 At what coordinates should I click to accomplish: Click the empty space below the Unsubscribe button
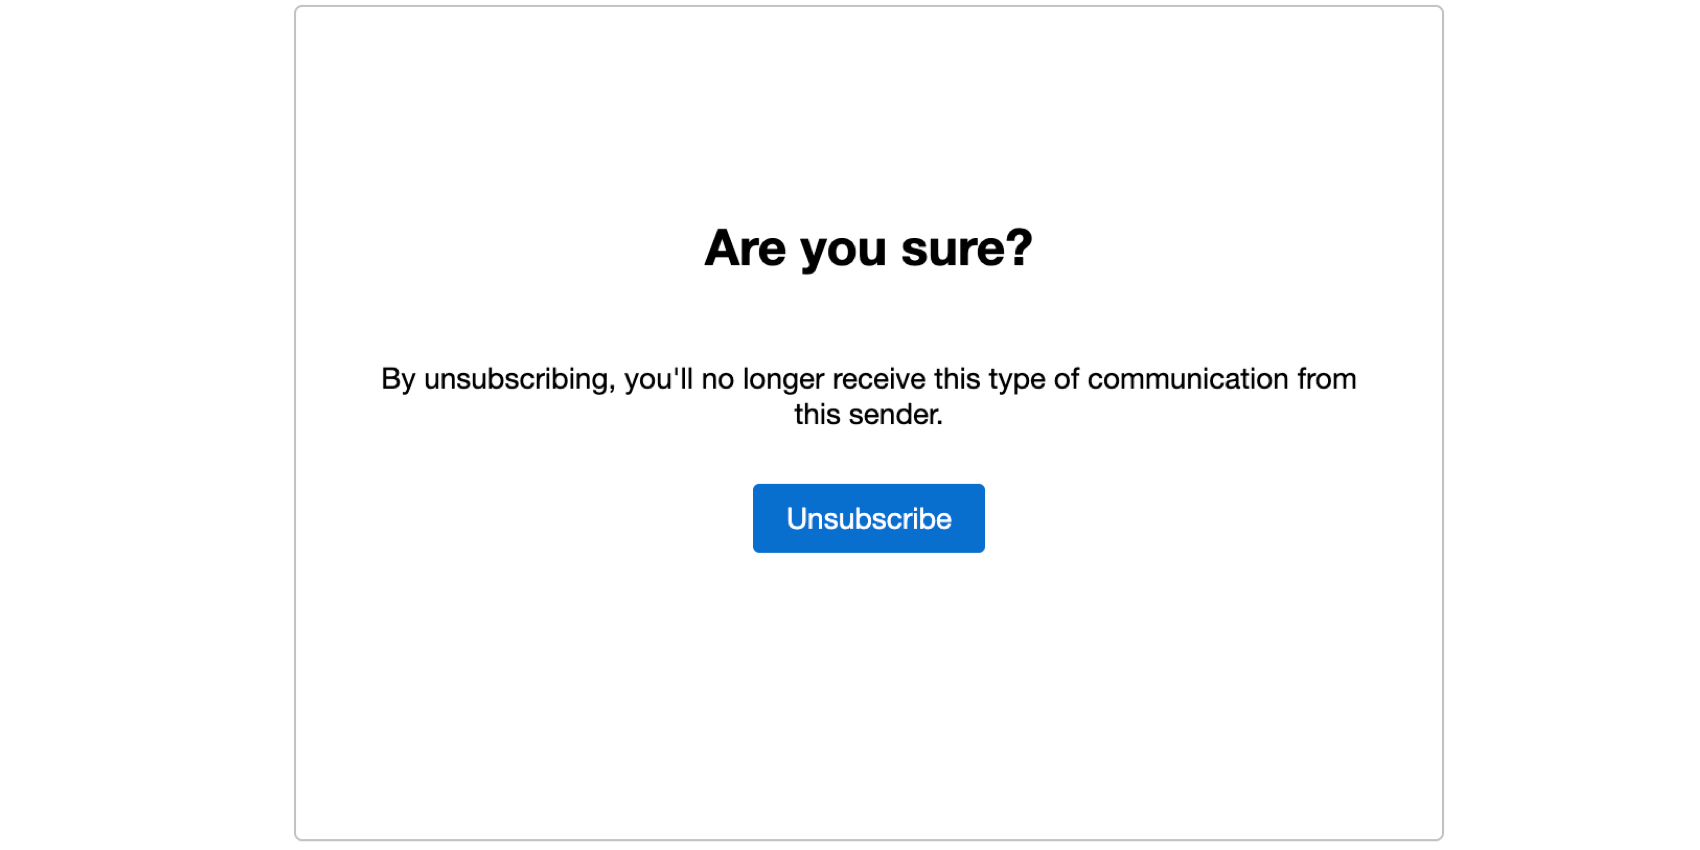[868, 620]
